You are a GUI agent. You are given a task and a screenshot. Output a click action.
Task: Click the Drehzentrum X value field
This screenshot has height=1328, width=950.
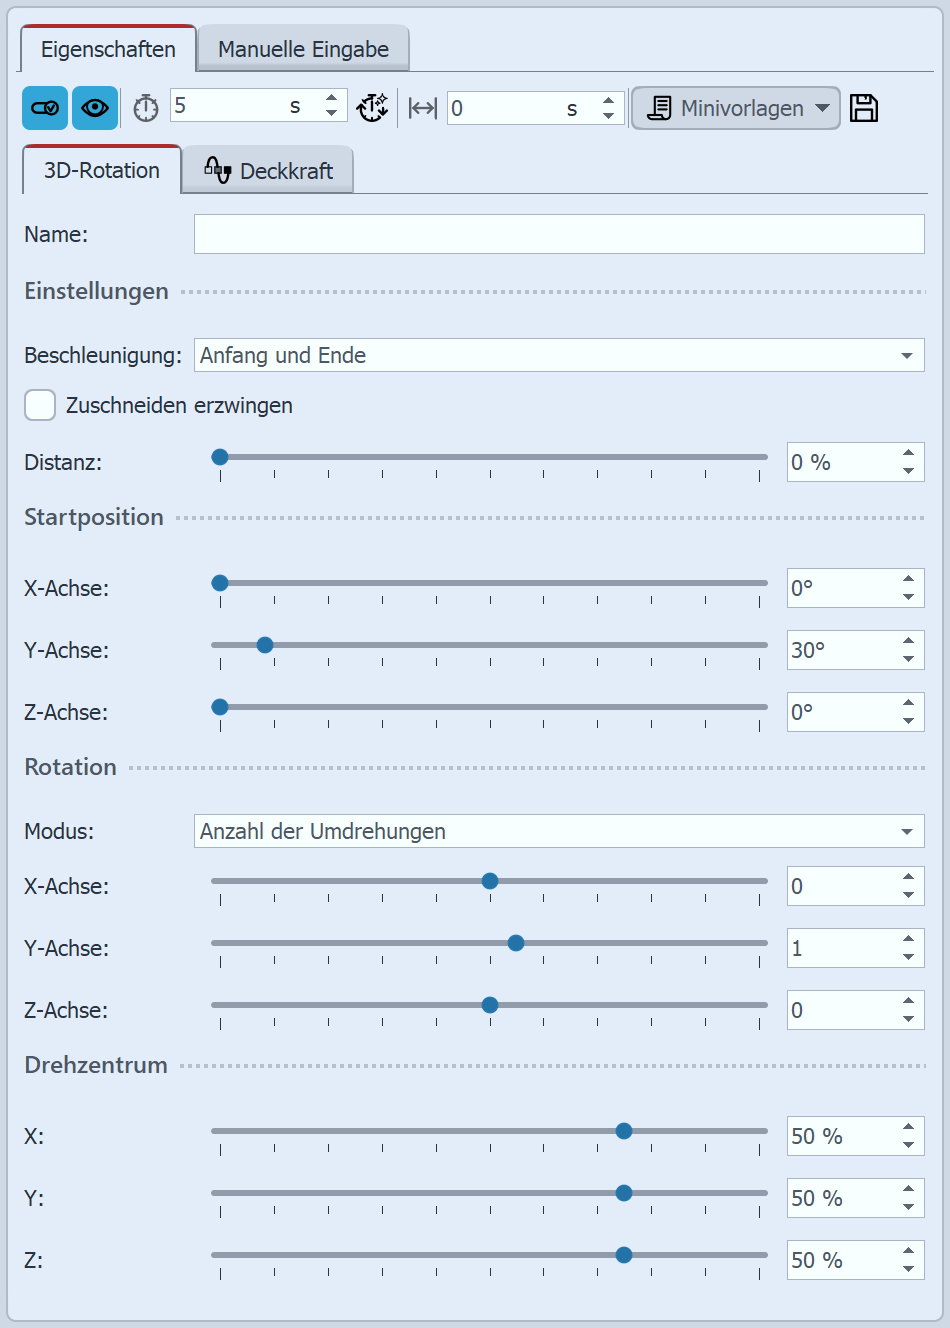840,1136
